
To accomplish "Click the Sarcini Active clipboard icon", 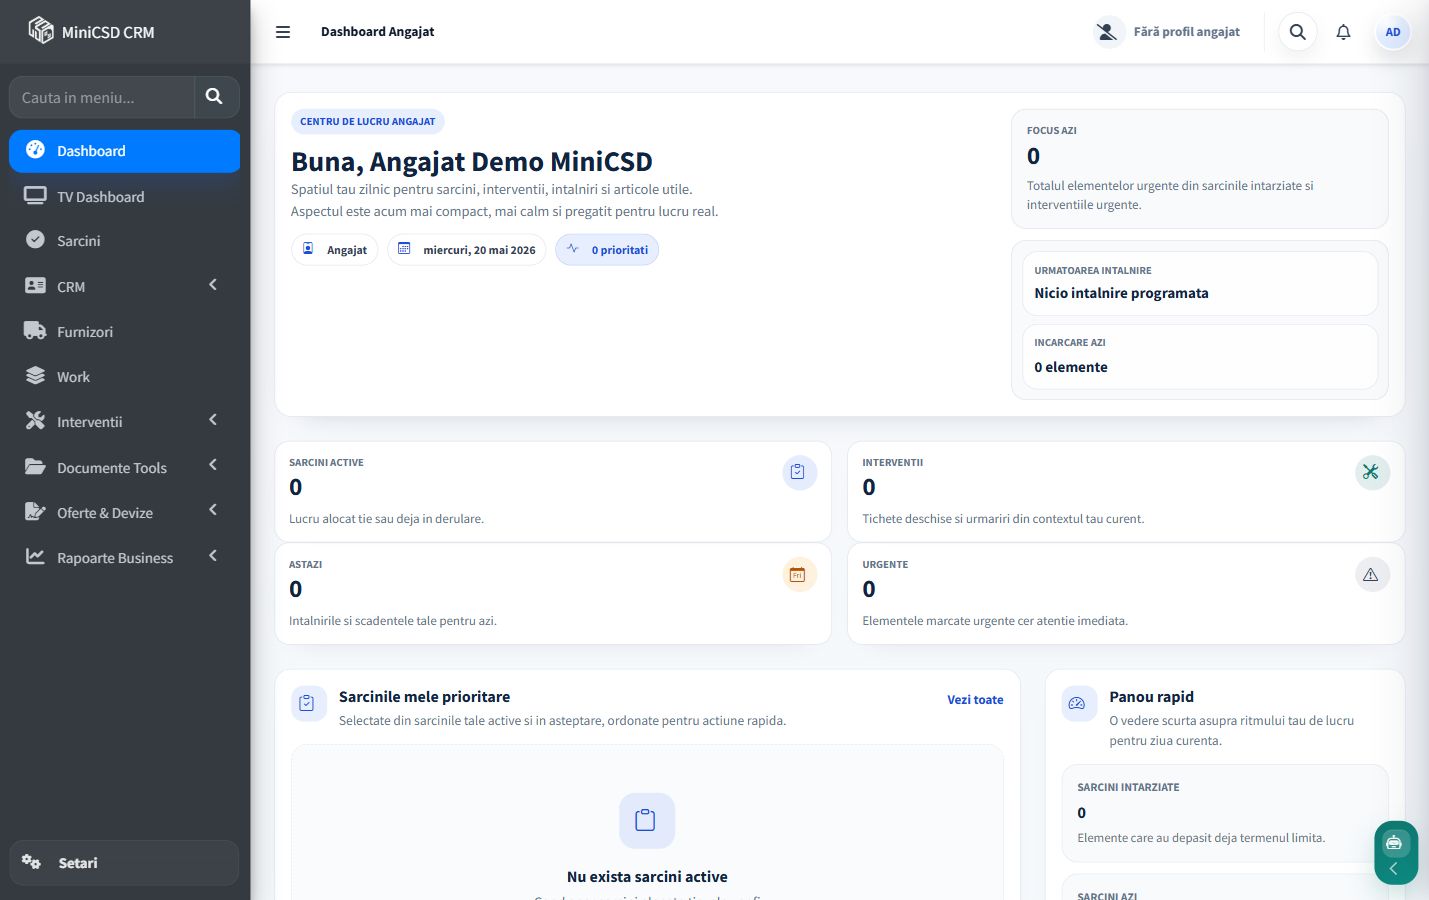I will pos(799,472).
